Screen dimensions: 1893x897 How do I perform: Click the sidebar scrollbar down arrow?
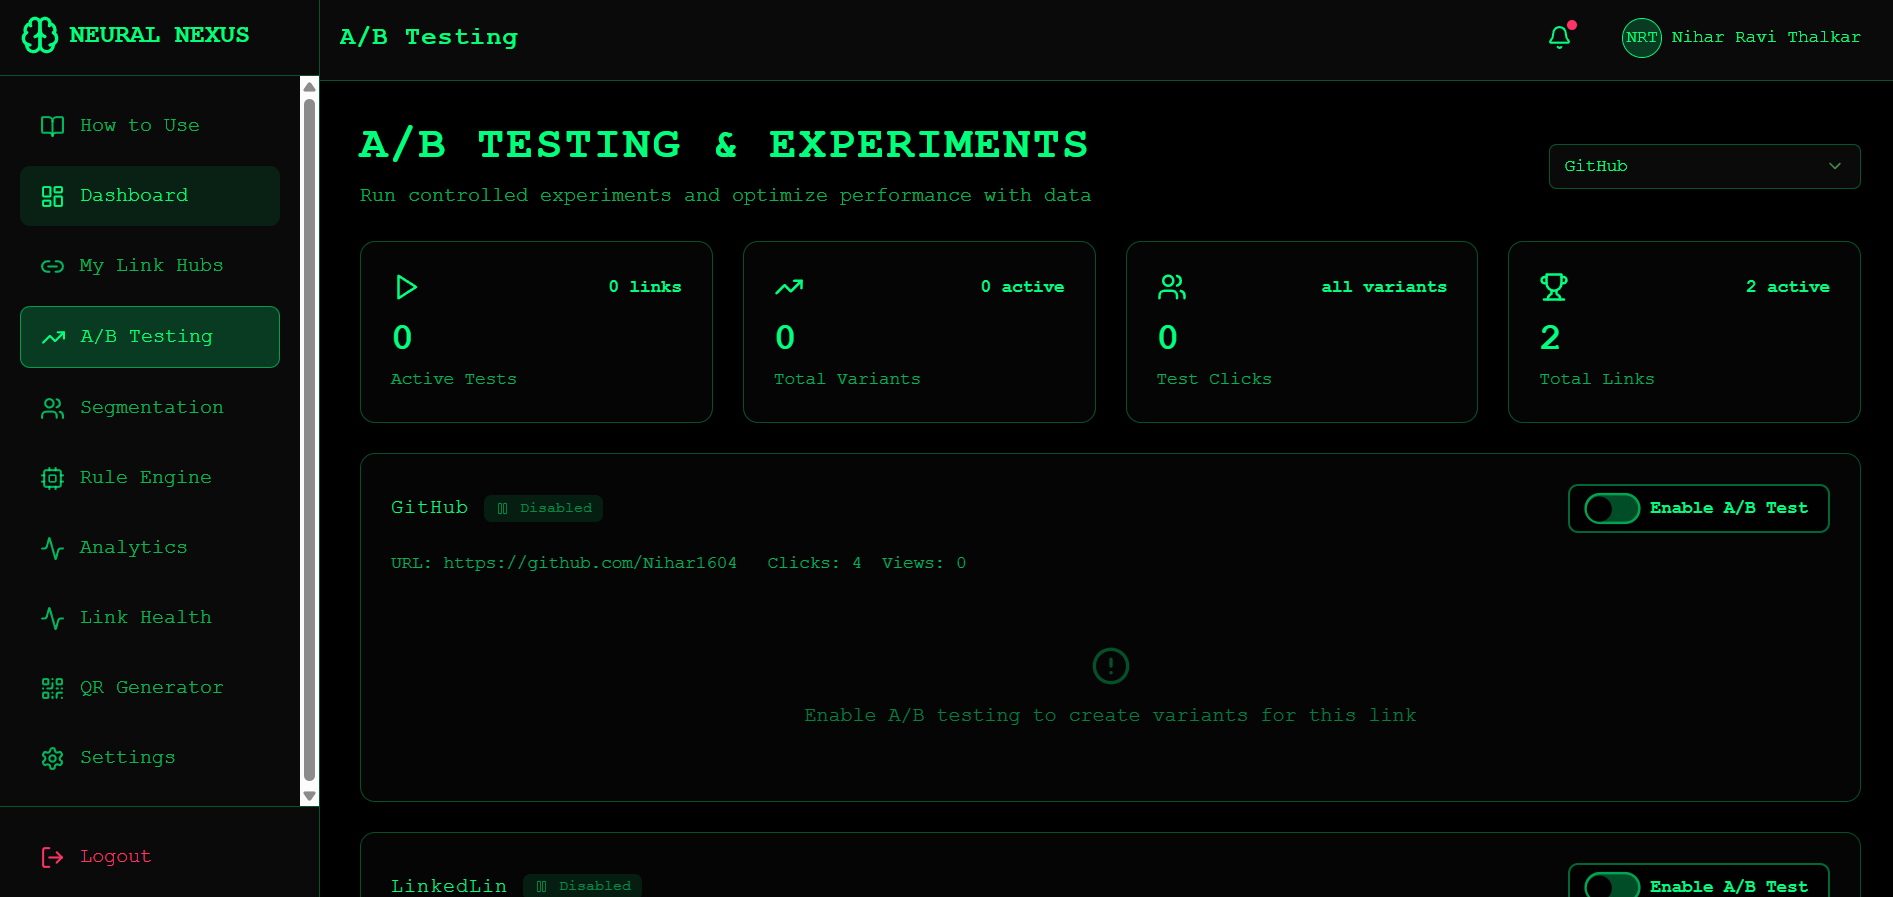click(x=309, y=797)
